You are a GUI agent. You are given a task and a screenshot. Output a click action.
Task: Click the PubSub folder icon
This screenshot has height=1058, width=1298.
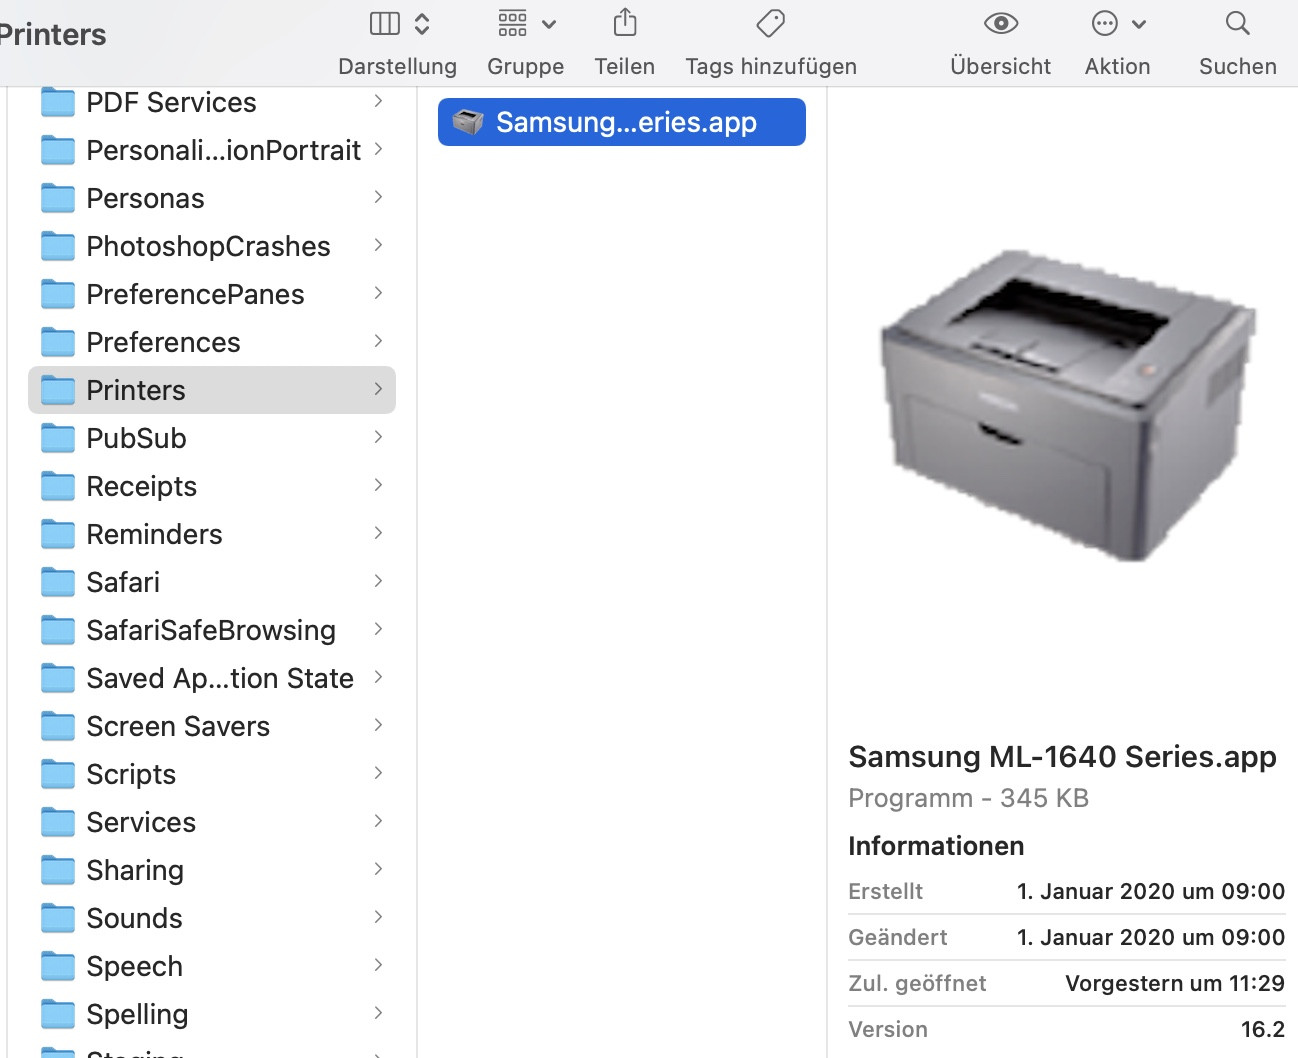(58, 438)
